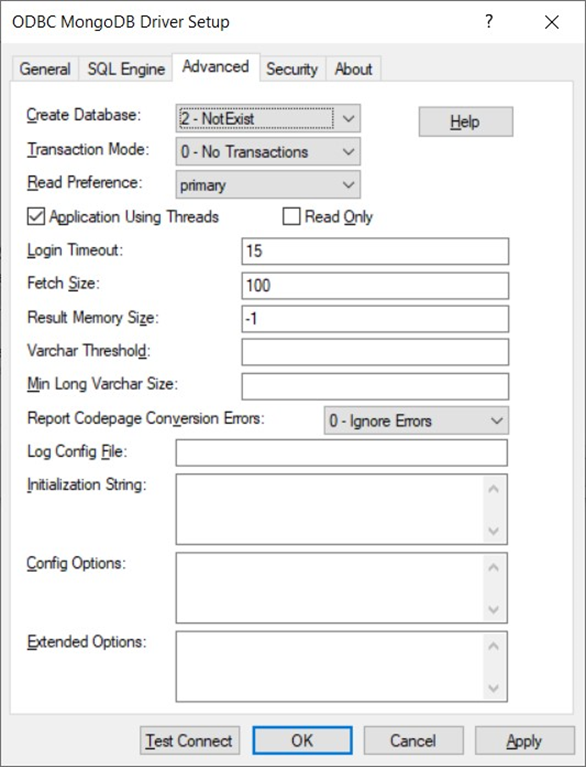This screenshot has height=767, width=586.
Task: Open the Read Preference dropdown
Action: click(x=268, y=185)
